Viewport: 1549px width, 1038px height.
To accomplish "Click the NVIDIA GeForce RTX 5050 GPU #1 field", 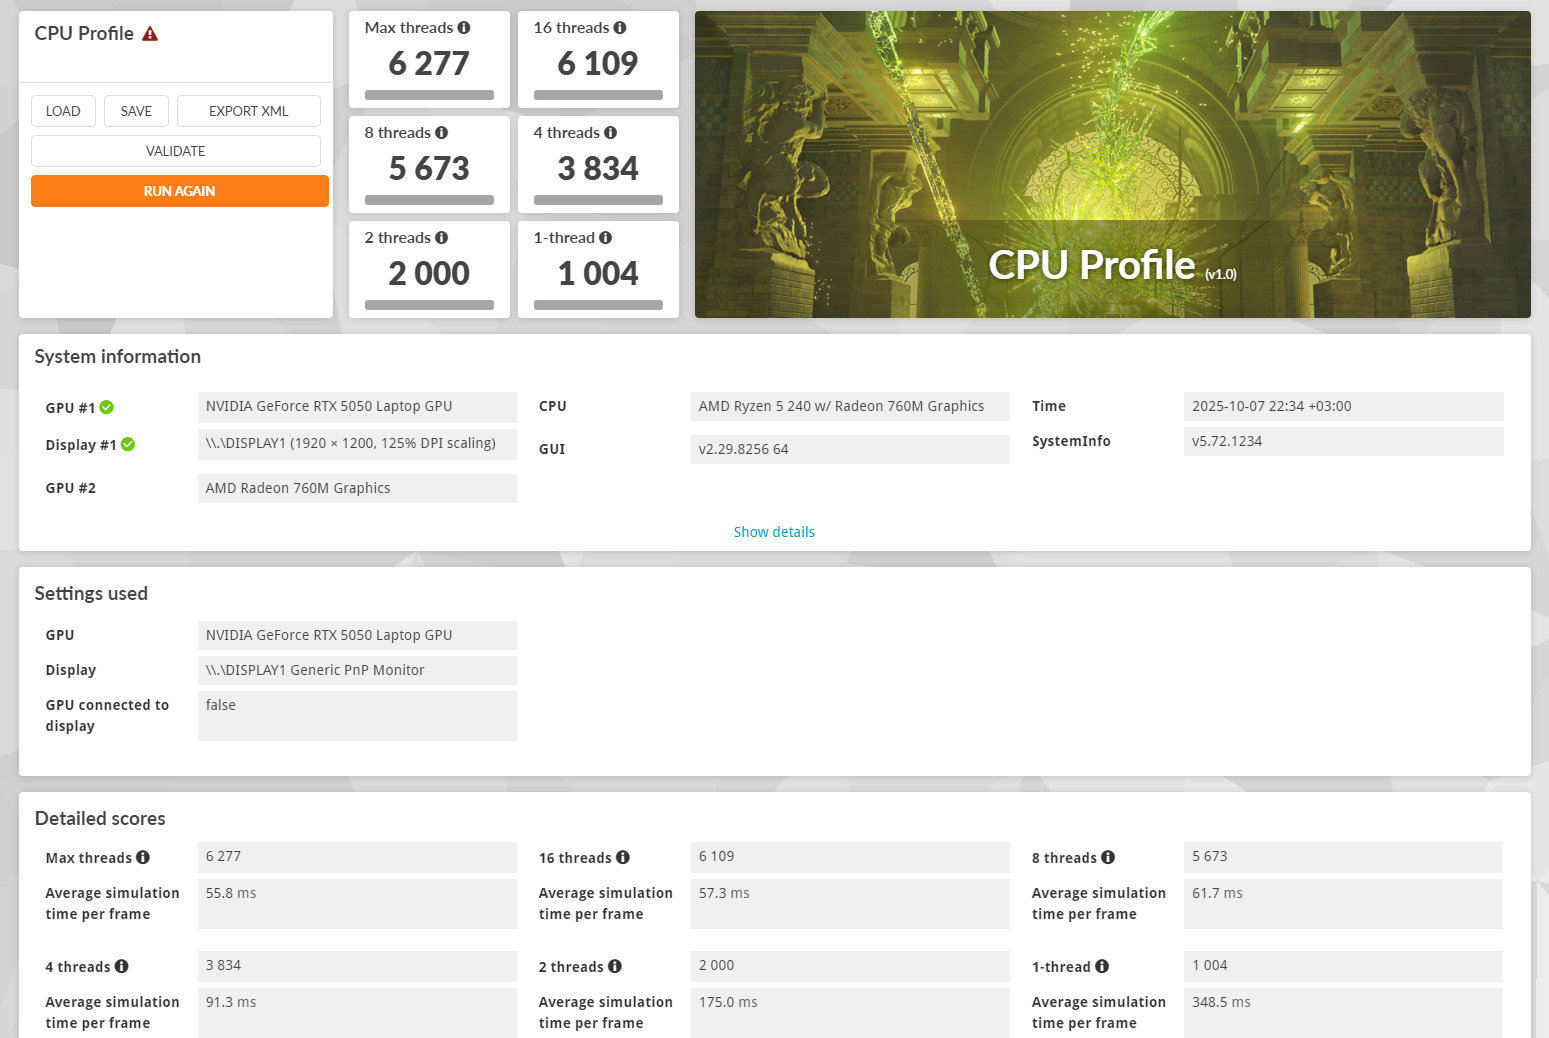I will 357,407.
